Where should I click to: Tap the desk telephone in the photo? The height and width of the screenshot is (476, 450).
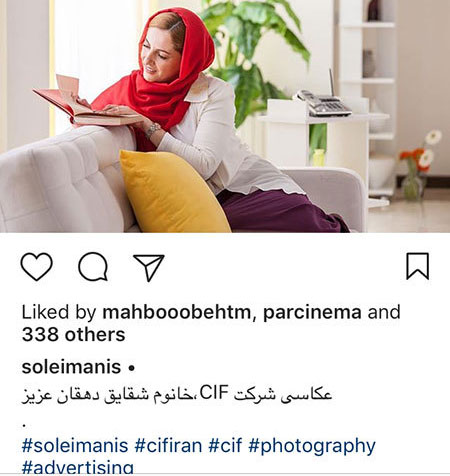click(x=323, y=102)
